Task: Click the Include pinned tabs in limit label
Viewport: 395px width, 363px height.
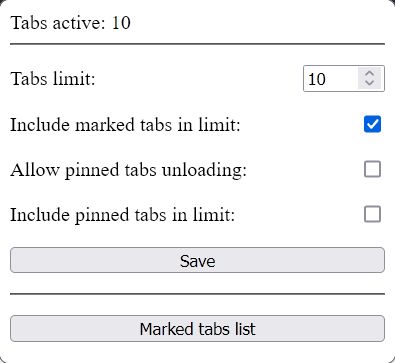Action: click(123, 215)
